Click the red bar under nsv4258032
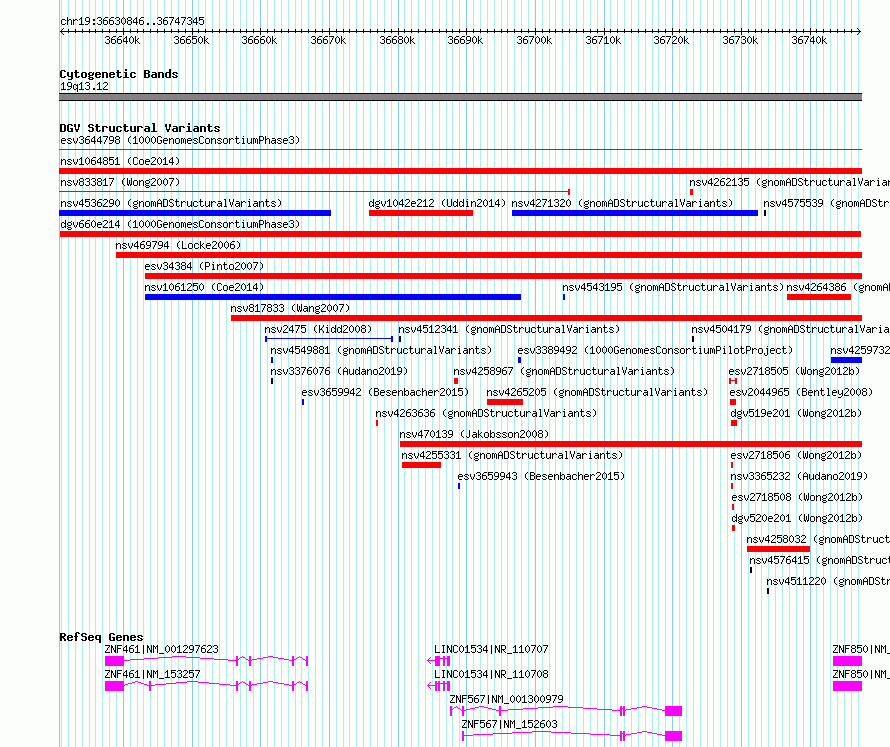 pyautogui.click(x=778, y=549)
